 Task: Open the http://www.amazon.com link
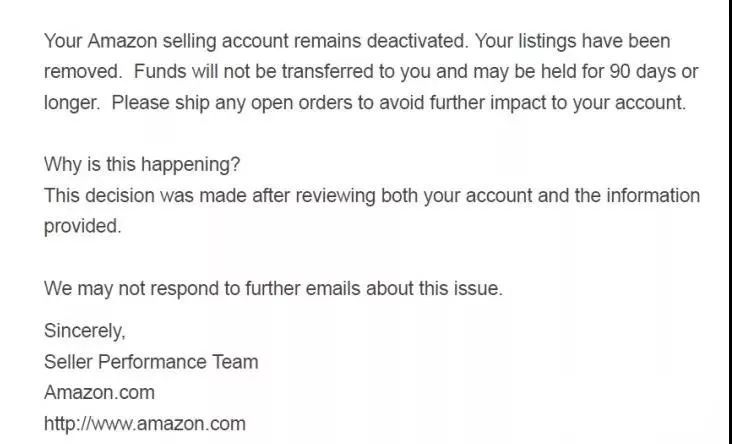click(x=144, y=423)
